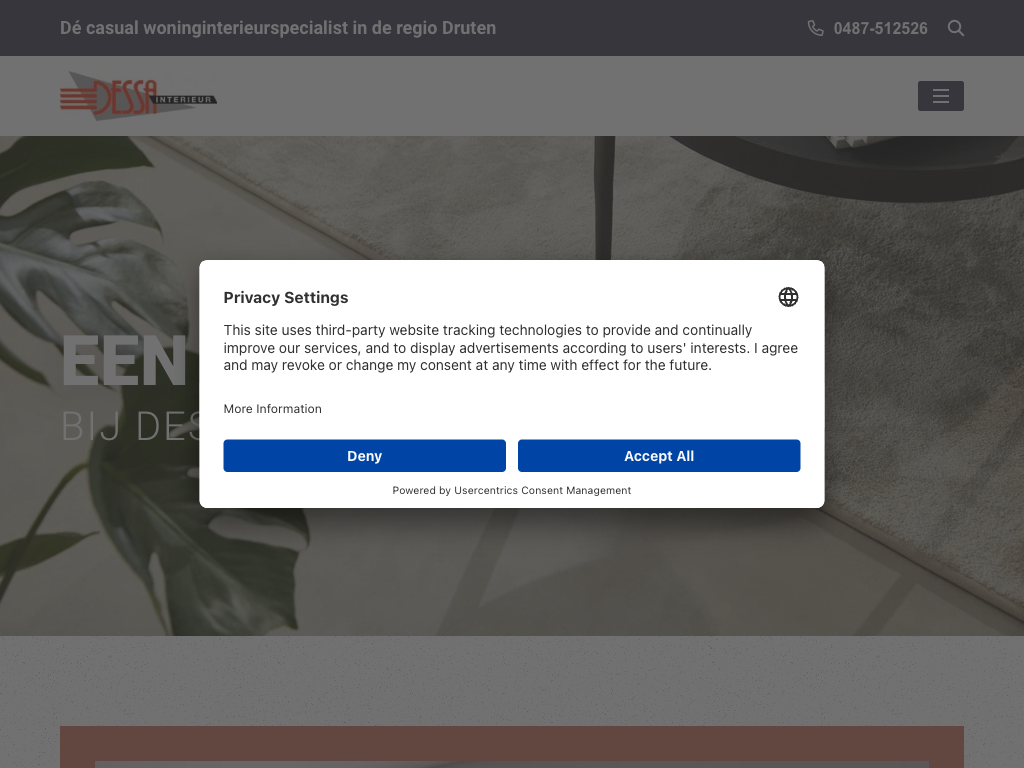This screenshot has width=1024, height=768.
Task: Click the tagline about regio Druten
Action: [278, 28]
